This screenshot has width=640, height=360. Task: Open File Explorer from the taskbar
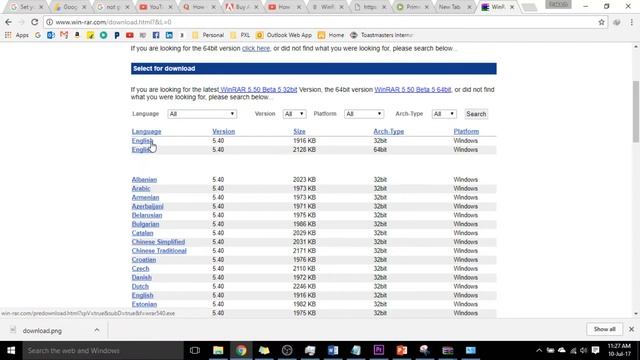[218, 351]
